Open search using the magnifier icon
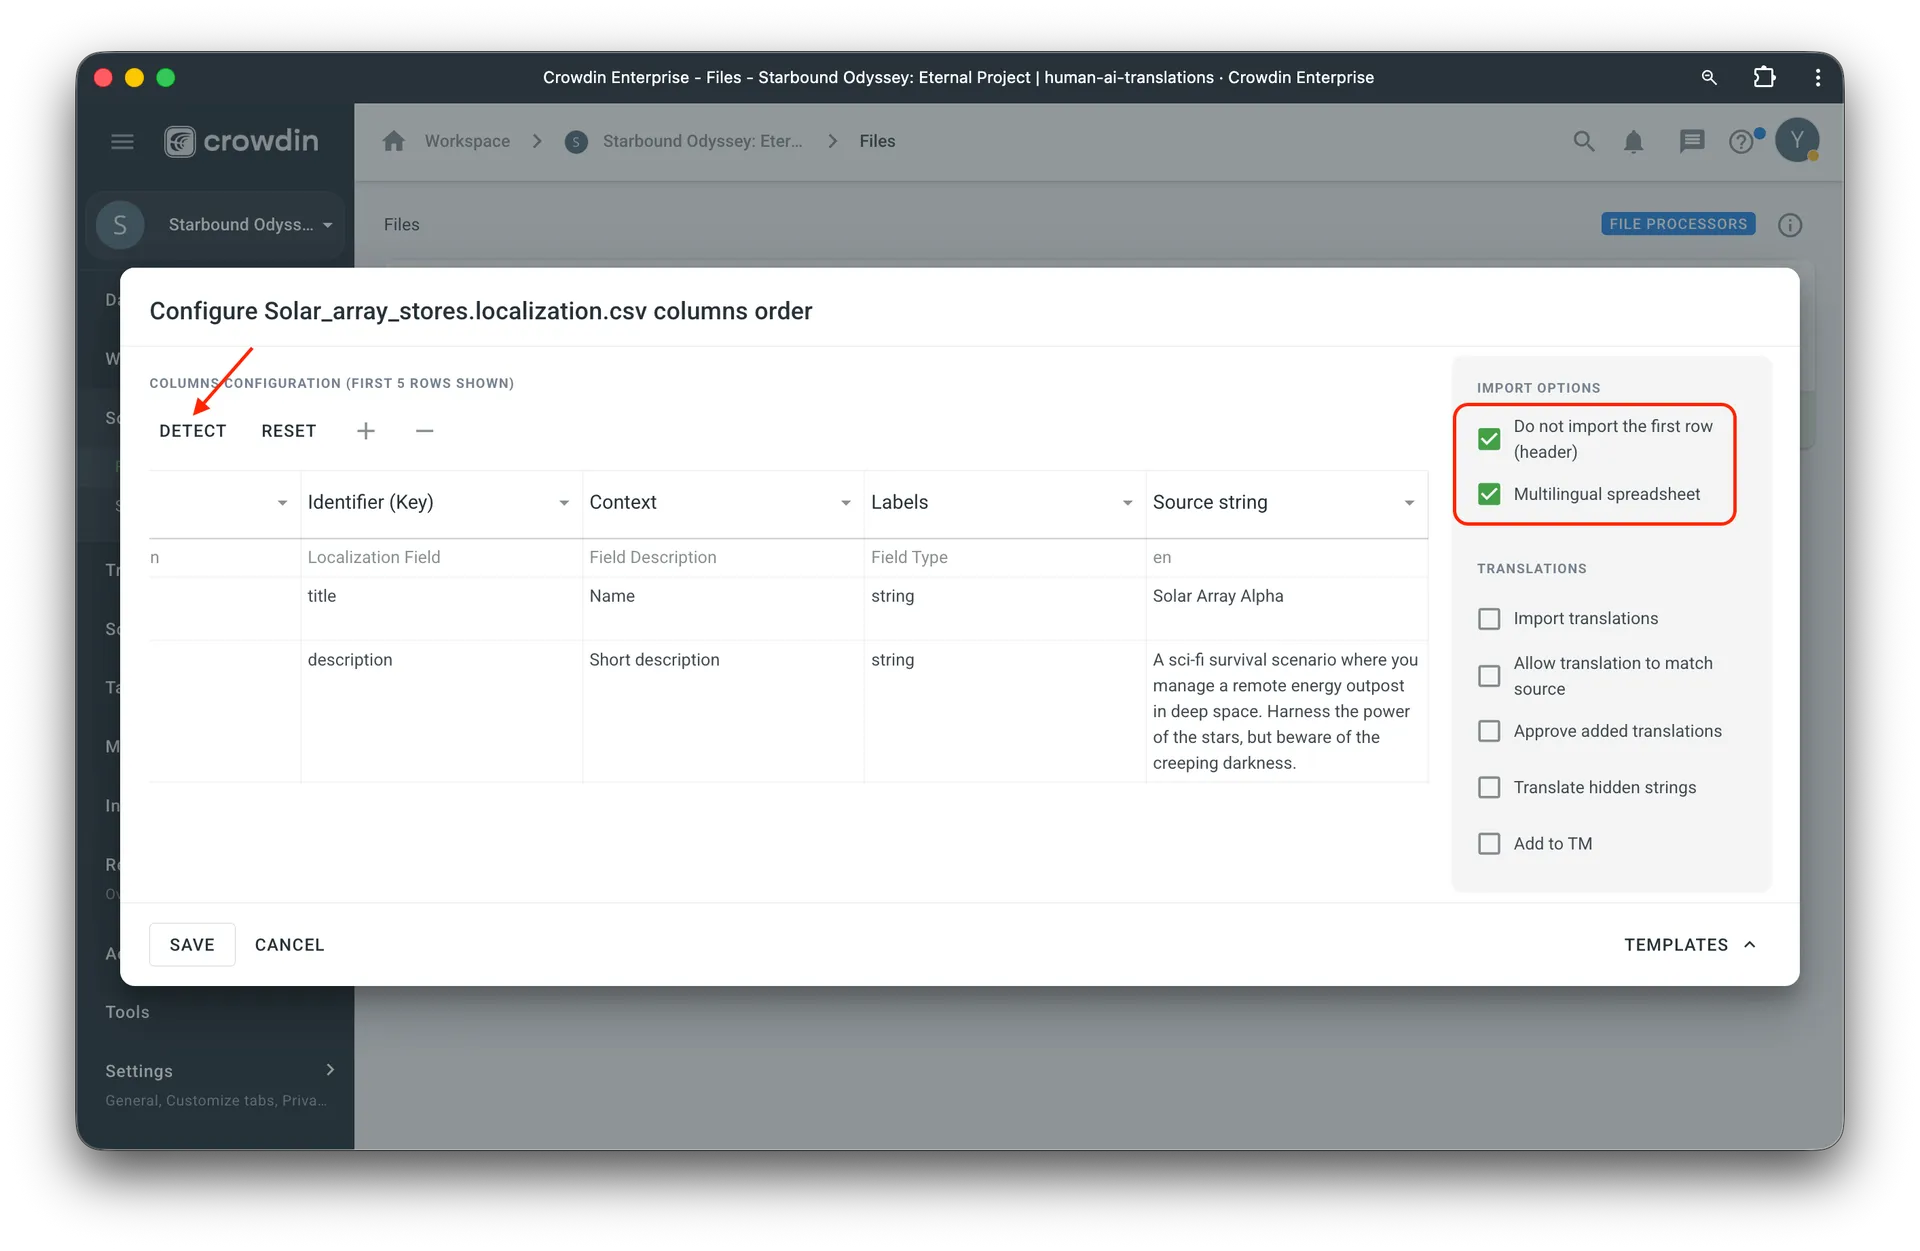Image resolution: width=1920 pixels, height=1251 pixels. coord(1583,141)
